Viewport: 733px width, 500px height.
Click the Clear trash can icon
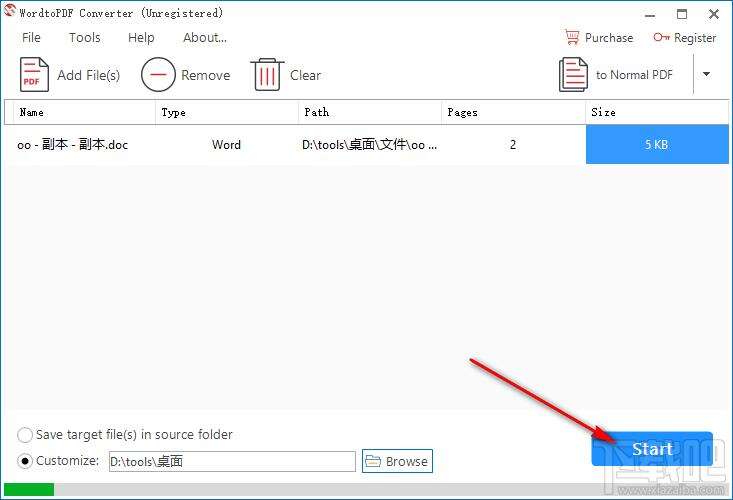267,74
